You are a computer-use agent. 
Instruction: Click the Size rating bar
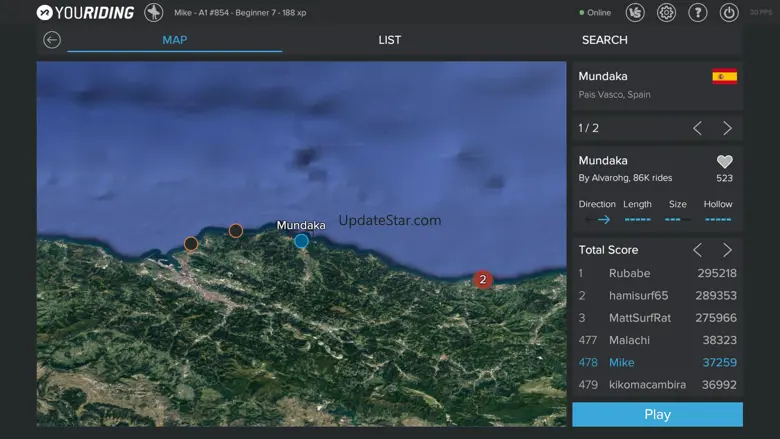click(678, 219)
